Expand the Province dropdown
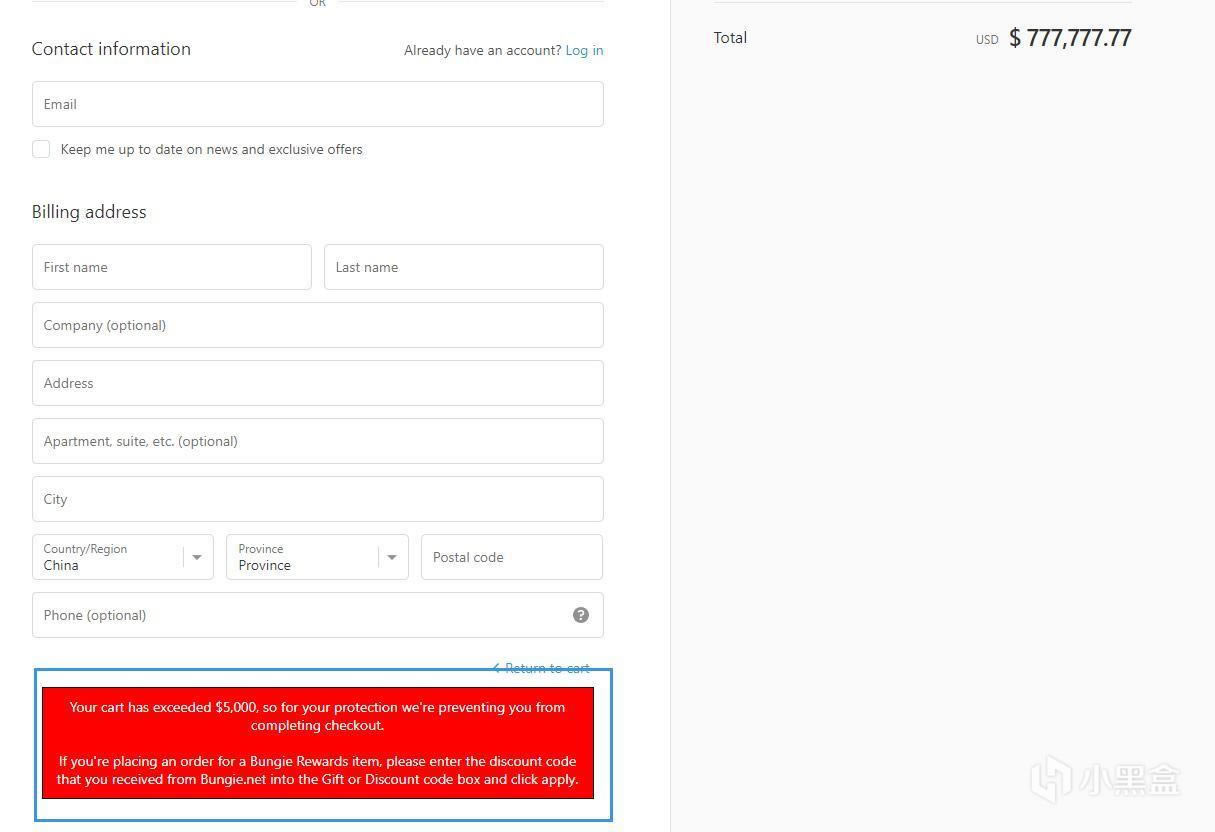The width and height of the screenshot is (1215, 832). 317,557
